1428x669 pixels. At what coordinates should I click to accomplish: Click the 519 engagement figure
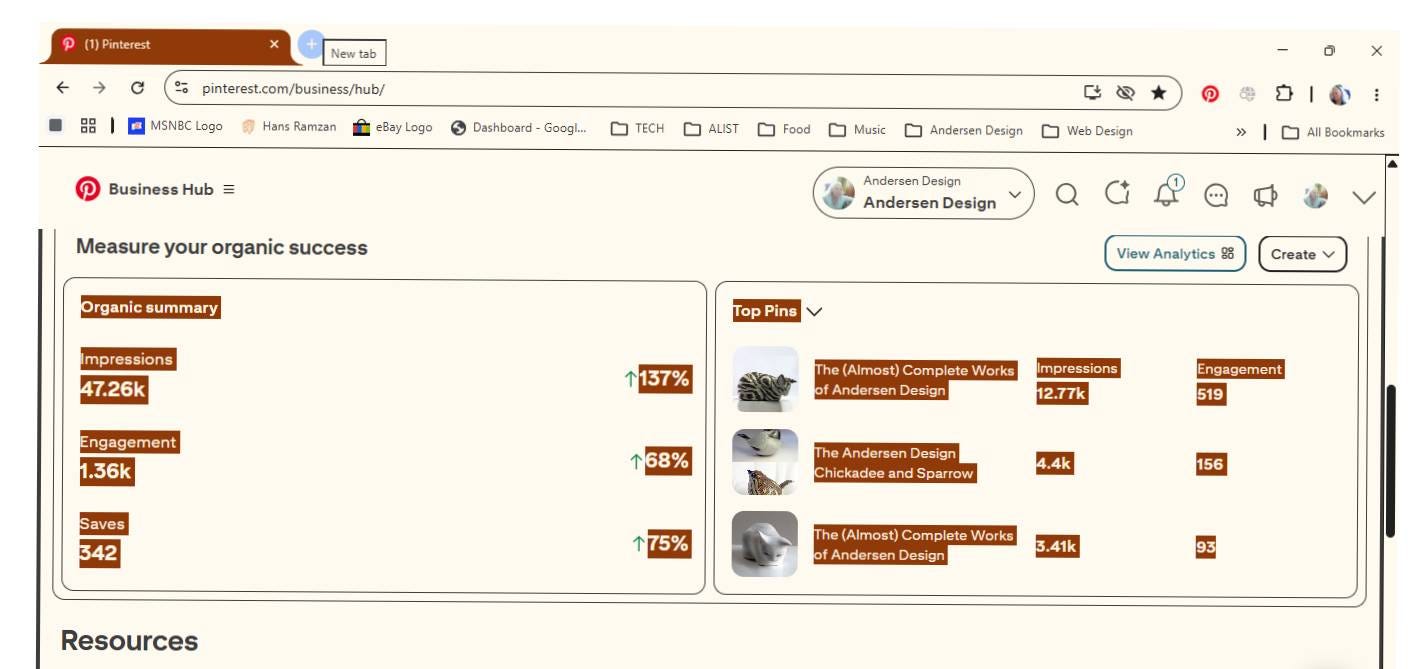coord(1210,394)
